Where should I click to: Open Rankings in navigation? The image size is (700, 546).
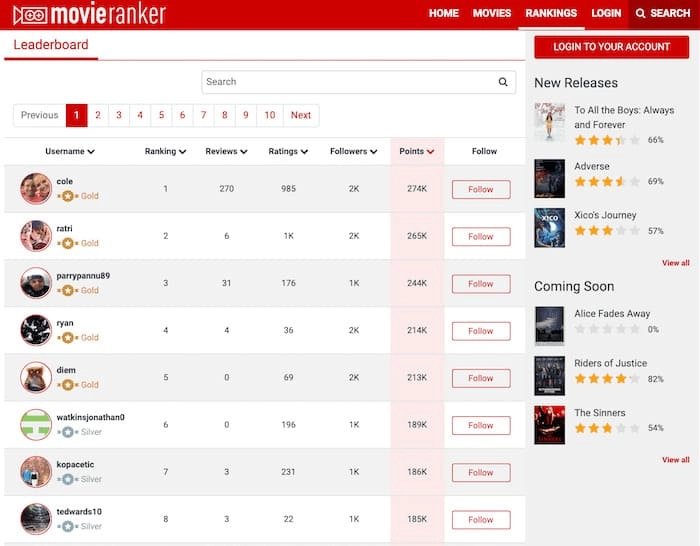[x=551, y=13]
